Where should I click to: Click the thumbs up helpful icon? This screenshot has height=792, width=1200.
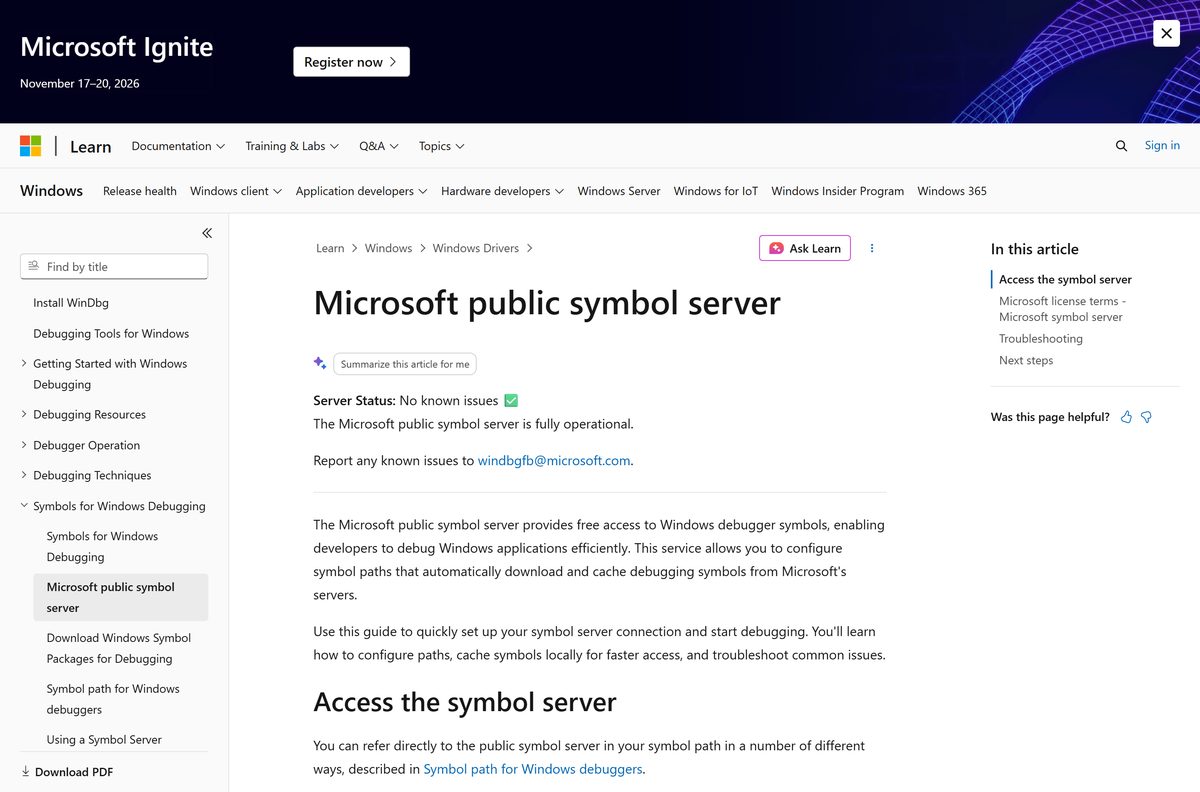click(1127, 417)
